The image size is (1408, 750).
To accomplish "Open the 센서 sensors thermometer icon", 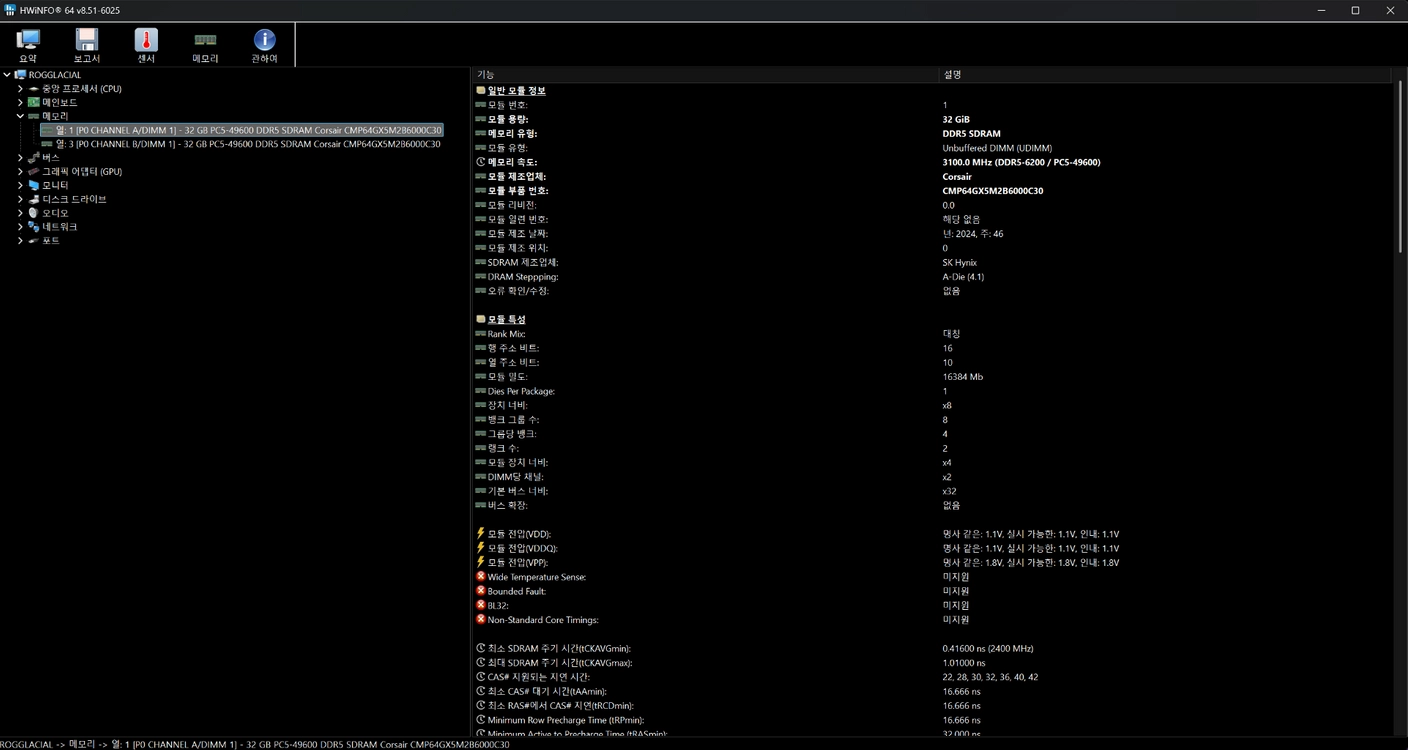I will 146,40.
